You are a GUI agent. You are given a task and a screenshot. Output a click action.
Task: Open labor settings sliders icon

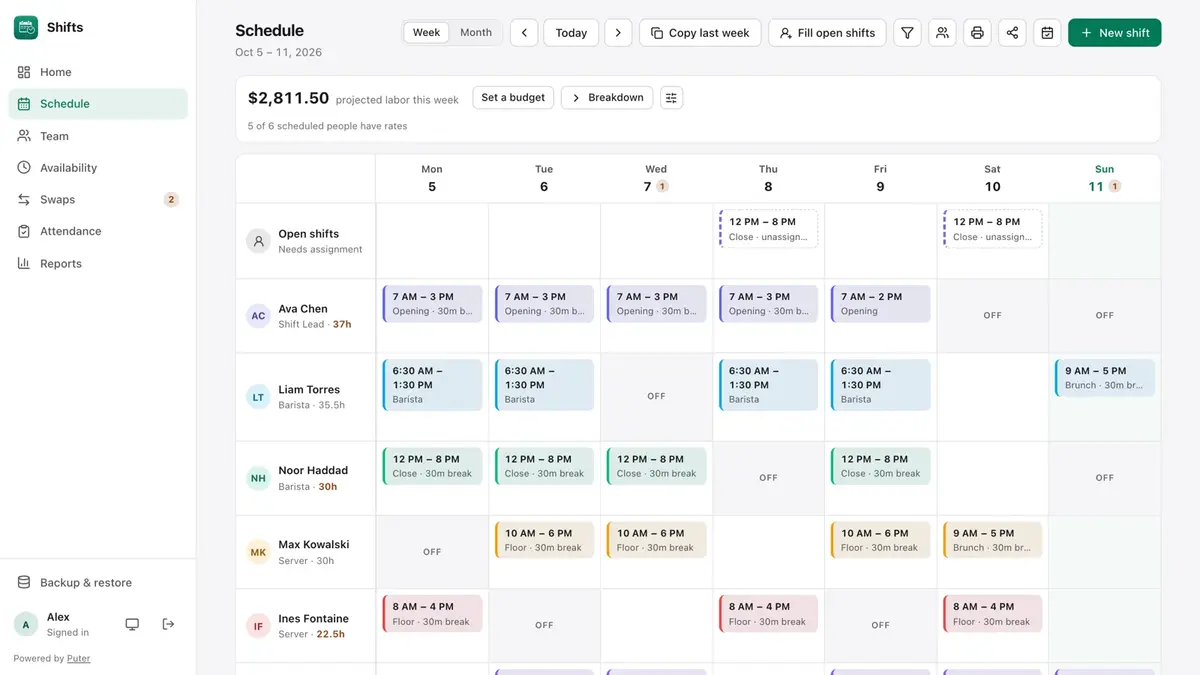click(x=671, y=98)
